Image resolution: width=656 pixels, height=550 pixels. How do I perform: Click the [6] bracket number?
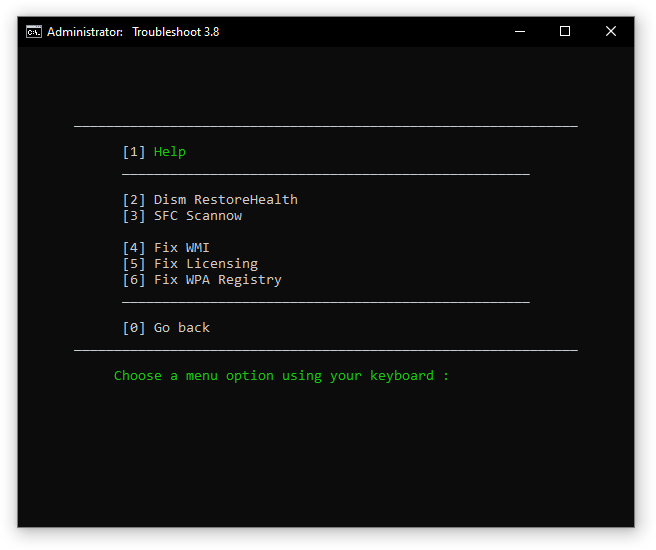(134, 280)
